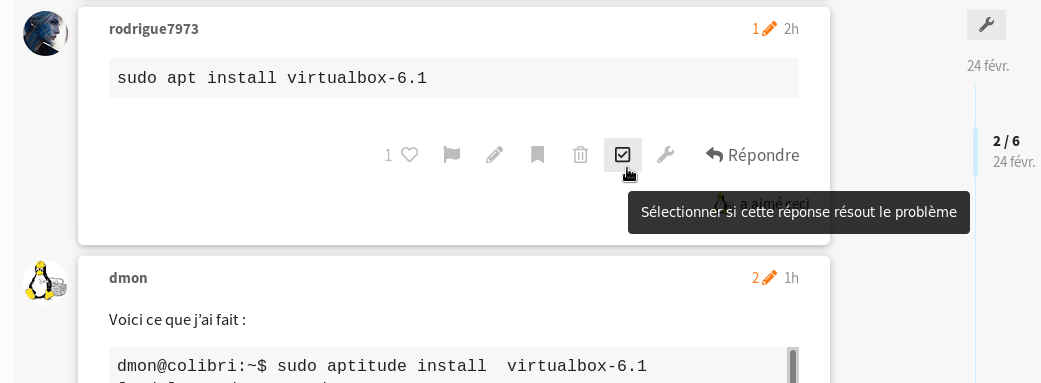Delete post using the trash icon
Screen dimensions: 1041x383
point(580,155)
